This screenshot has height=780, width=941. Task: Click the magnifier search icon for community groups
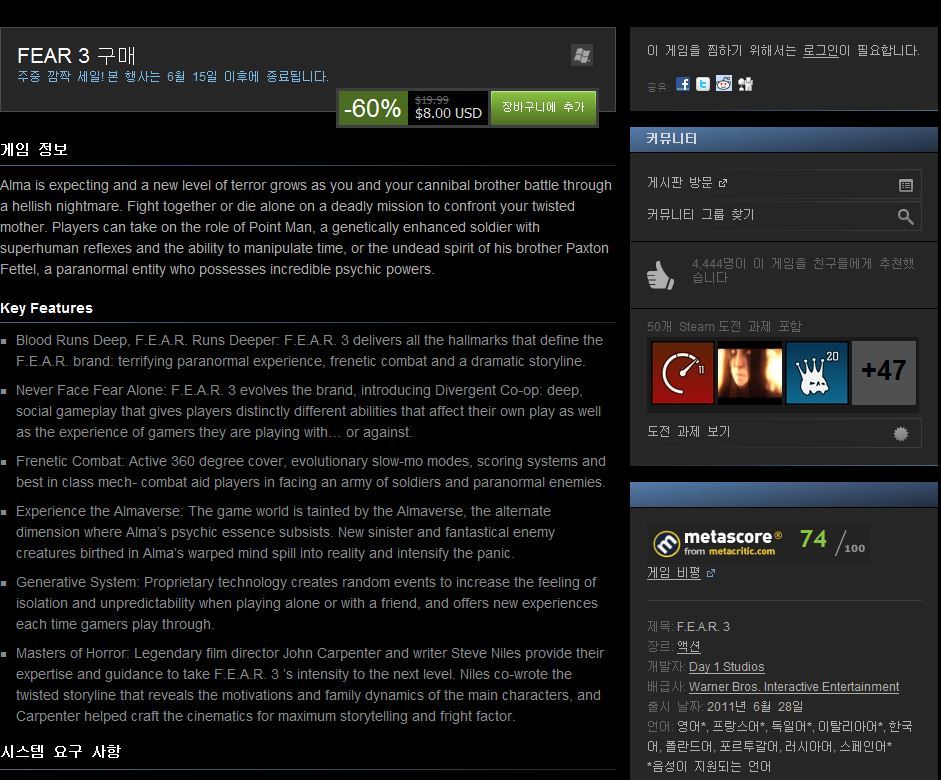(x=906, y=217)
